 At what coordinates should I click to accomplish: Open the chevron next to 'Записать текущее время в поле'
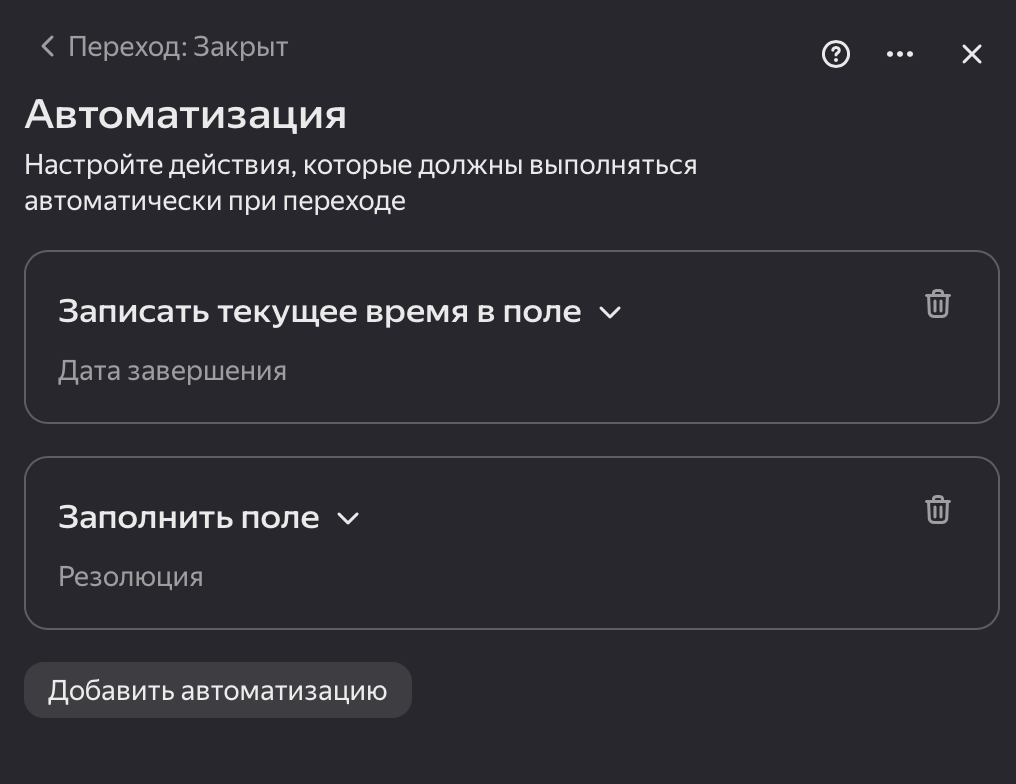tap(610, 311)
